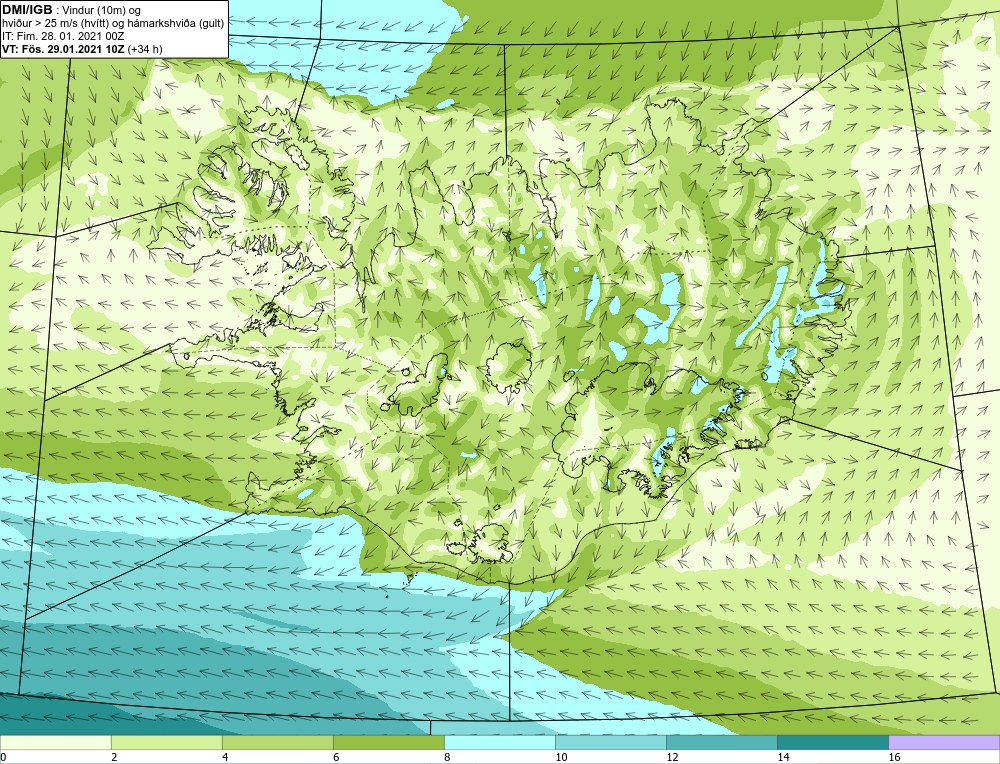Click the purple above-16 m/s legend swatch
The width and height of the screenshot is (1000, 764).
pyautogui.click(x=944, y=742)
